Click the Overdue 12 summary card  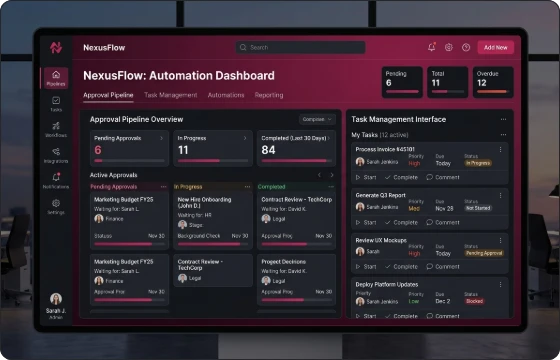[x=493, y=82]
